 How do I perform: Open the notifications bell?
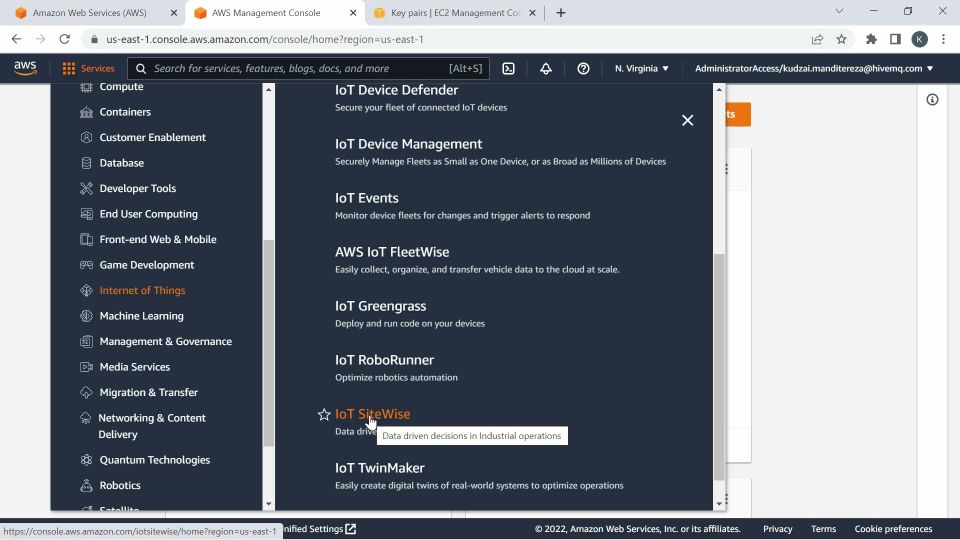pos(546,69)
